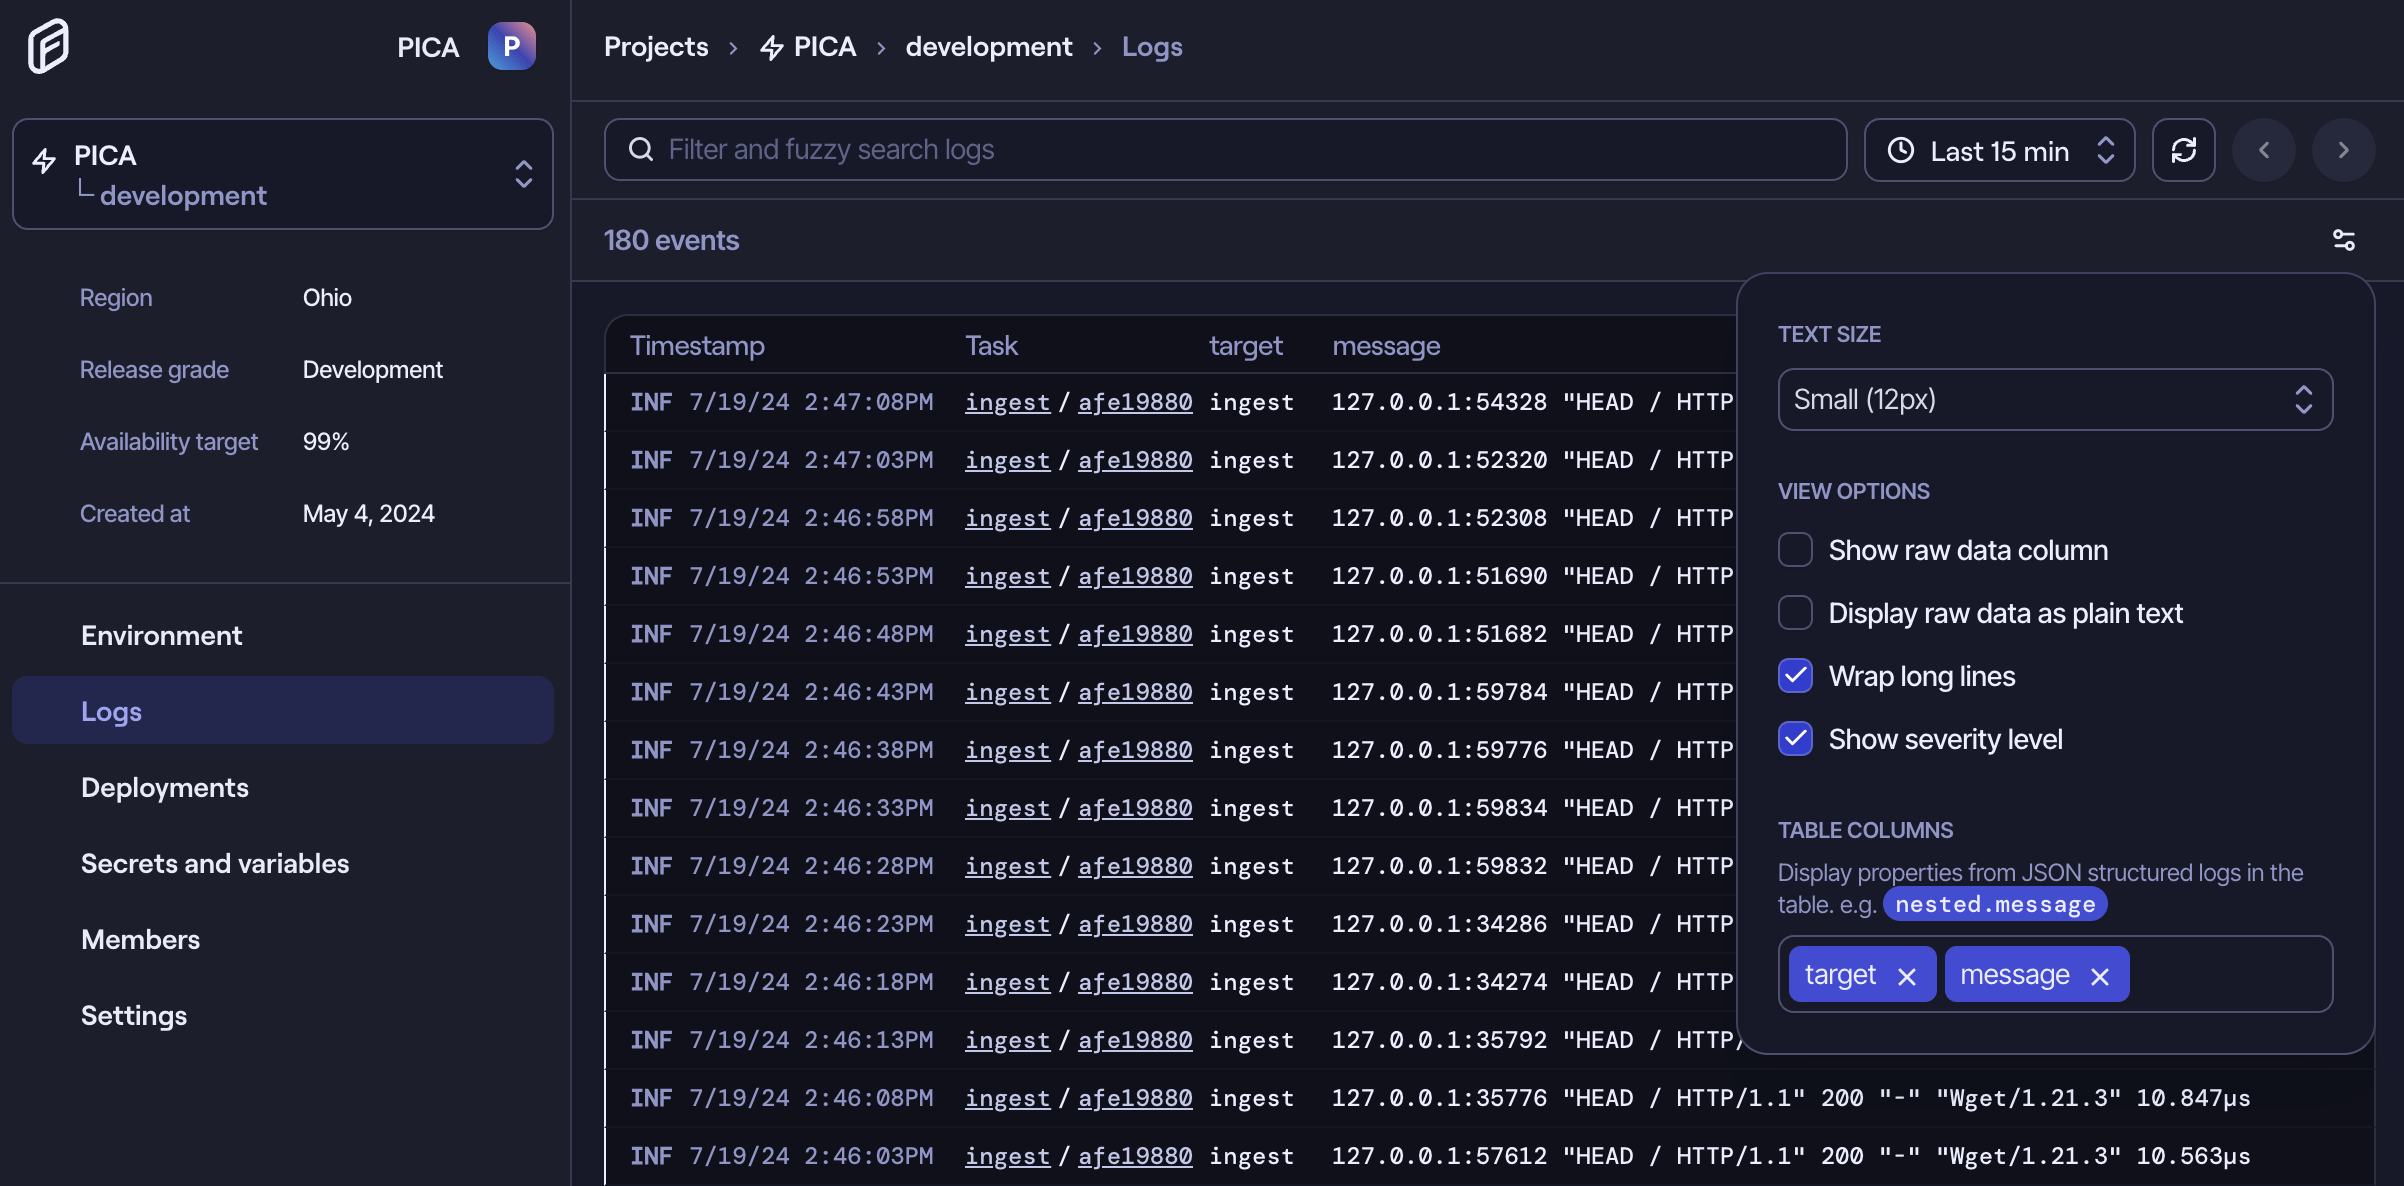
Task: Navigate to the previous logs page
Action: [x=2264, y=149]
